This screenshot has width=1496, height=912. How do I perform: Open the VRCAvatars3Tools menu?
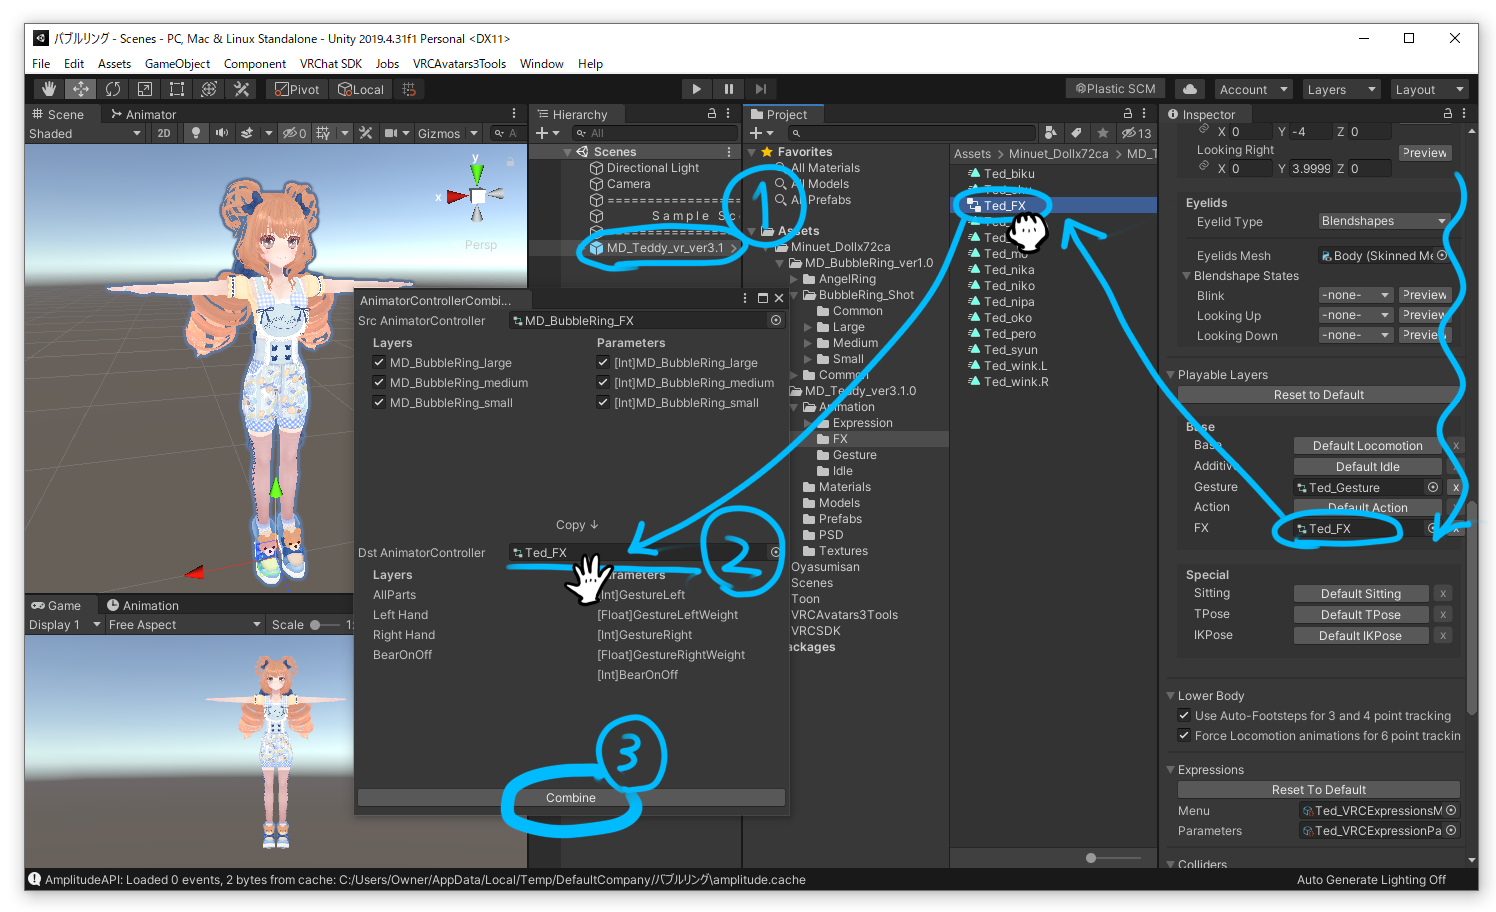pyautogui.click(x=459, y=64)
